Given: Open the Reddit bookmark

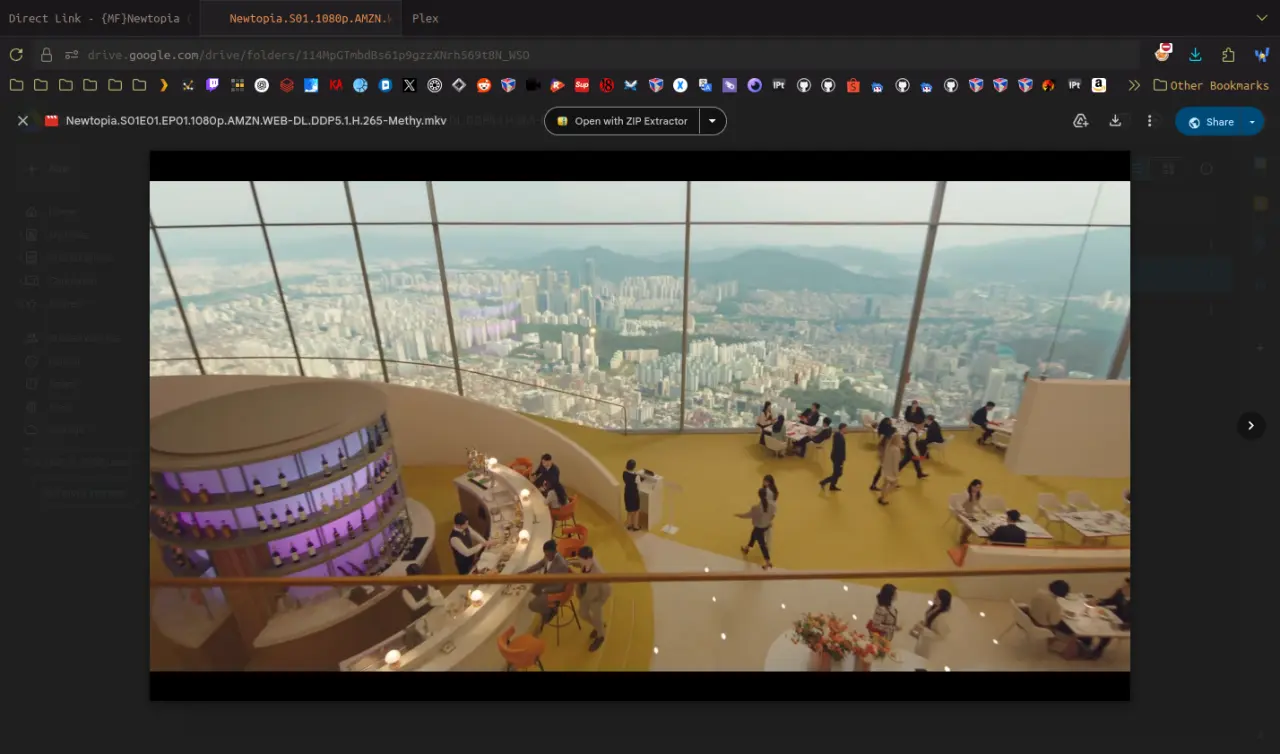Looking at the screenshot, I should coord(483,85).
